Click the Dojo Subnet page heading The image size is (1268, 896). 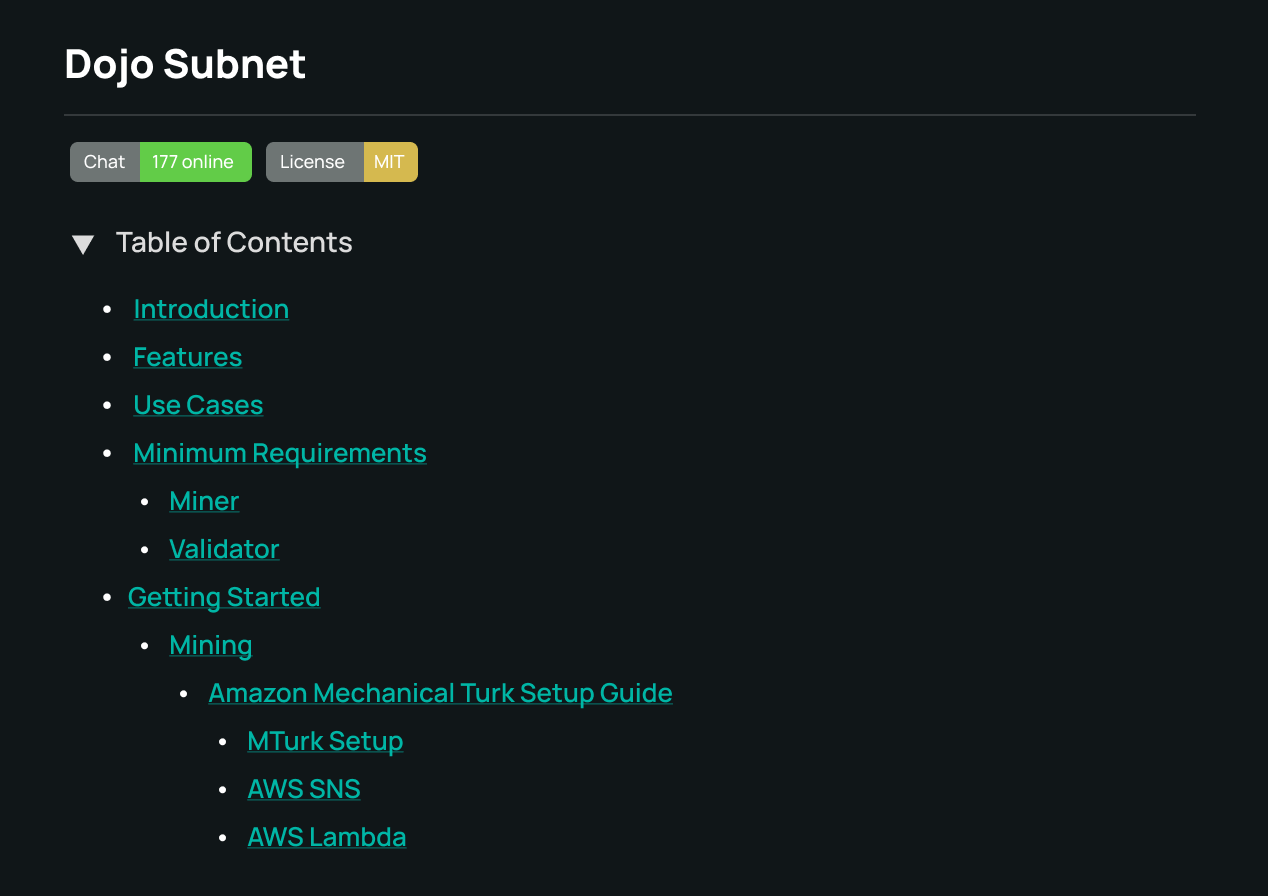185,64
